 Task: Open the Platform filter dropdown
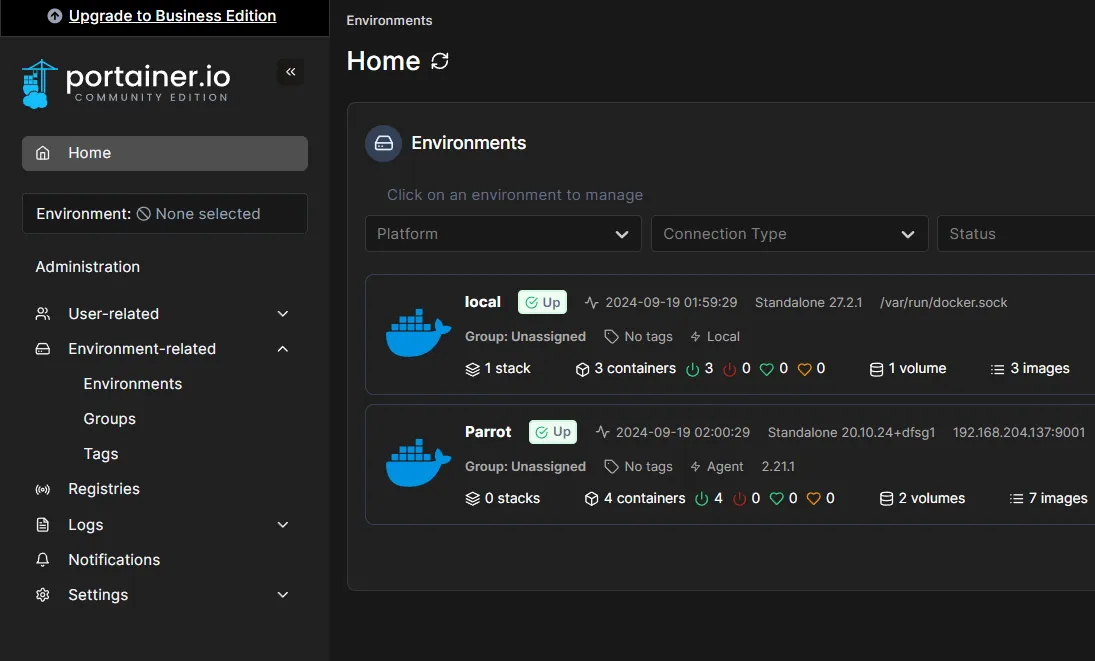click(x=503, y=234)
